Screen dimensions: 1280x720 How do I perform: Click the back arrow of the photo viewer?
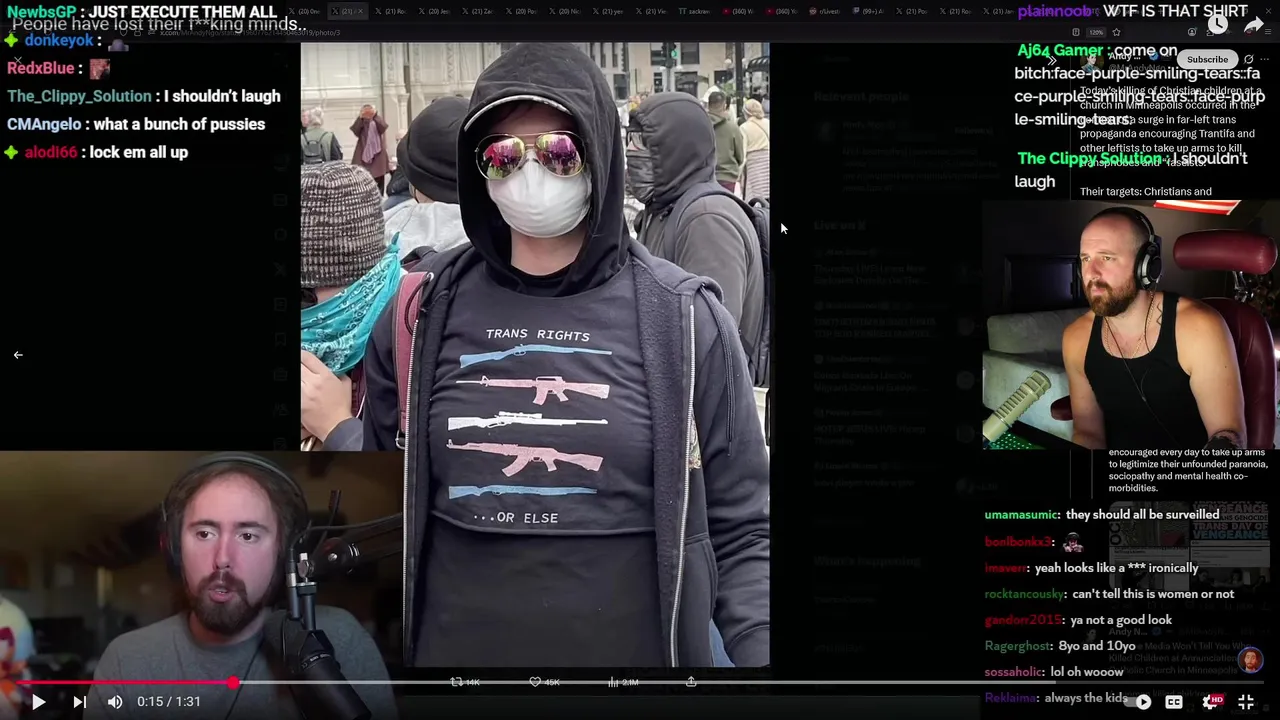click(x=18, y=355)
